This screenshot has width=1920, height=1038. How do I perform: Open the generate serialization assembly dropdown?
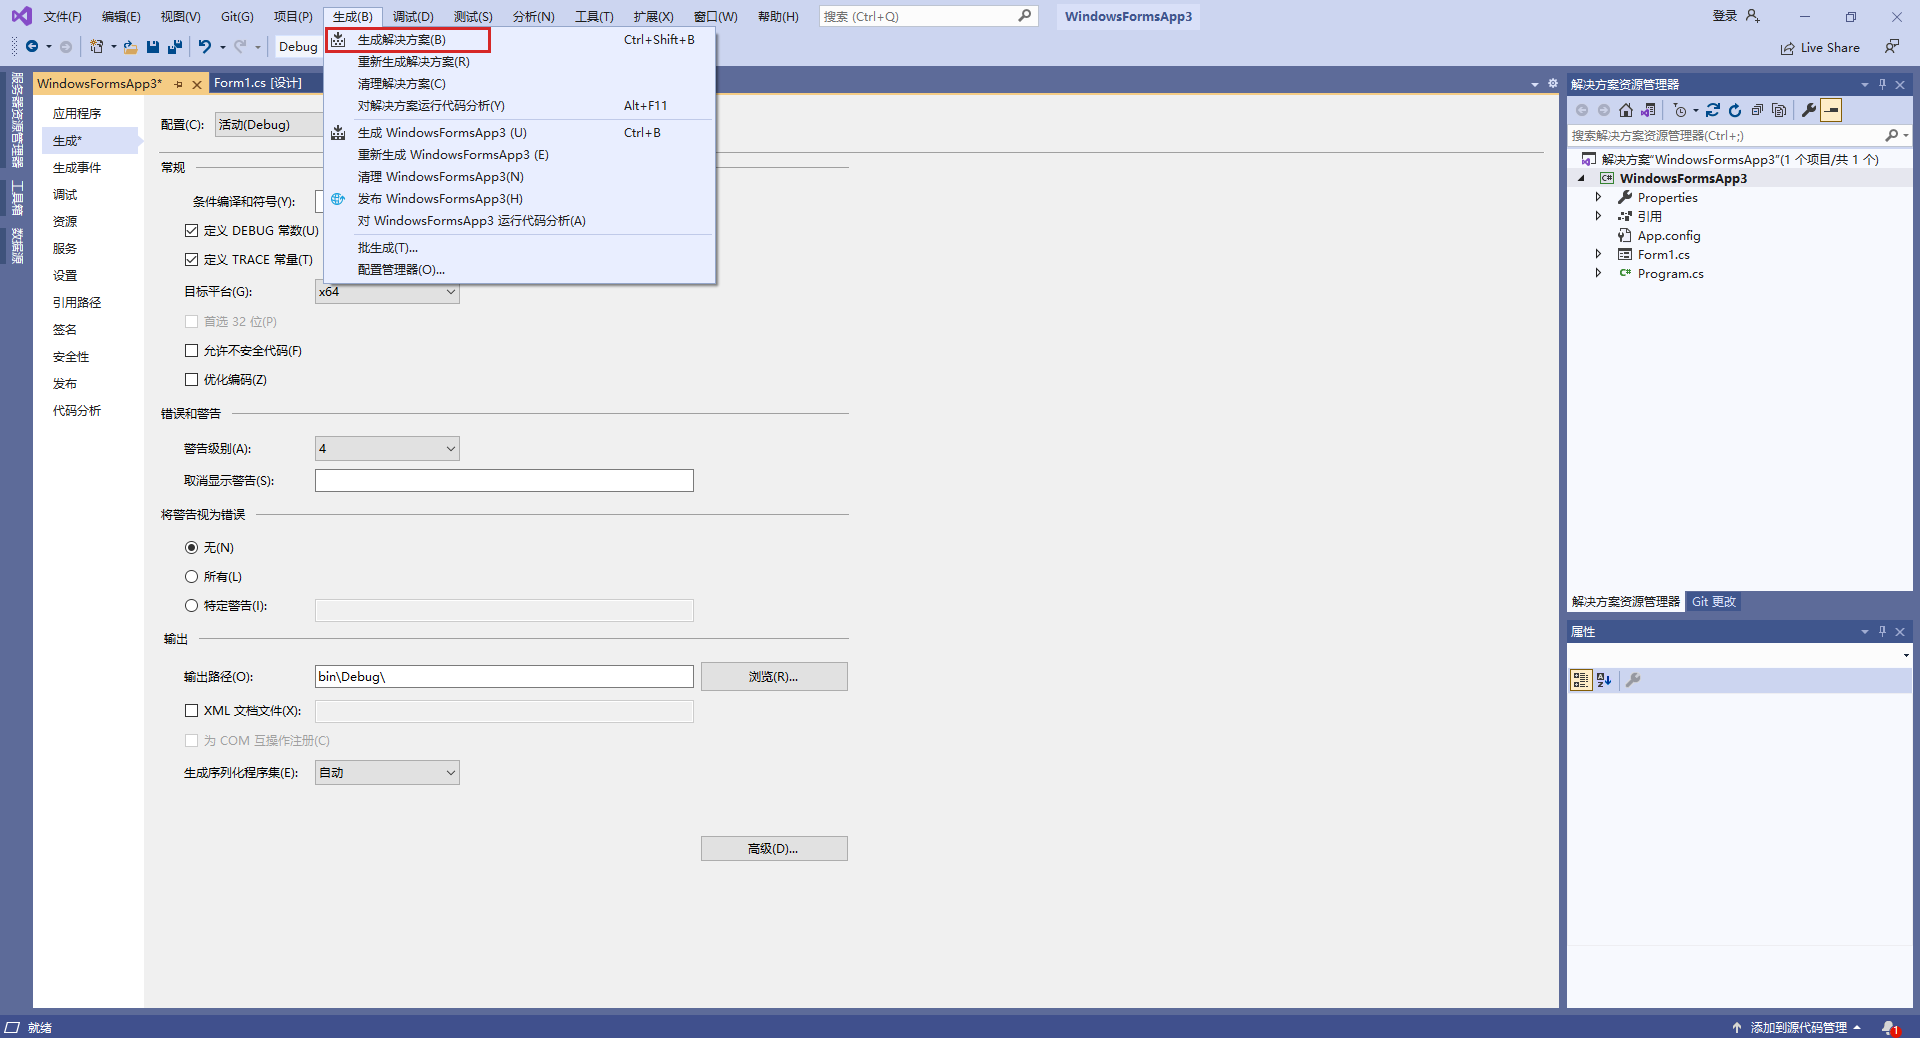click(387, 773)
